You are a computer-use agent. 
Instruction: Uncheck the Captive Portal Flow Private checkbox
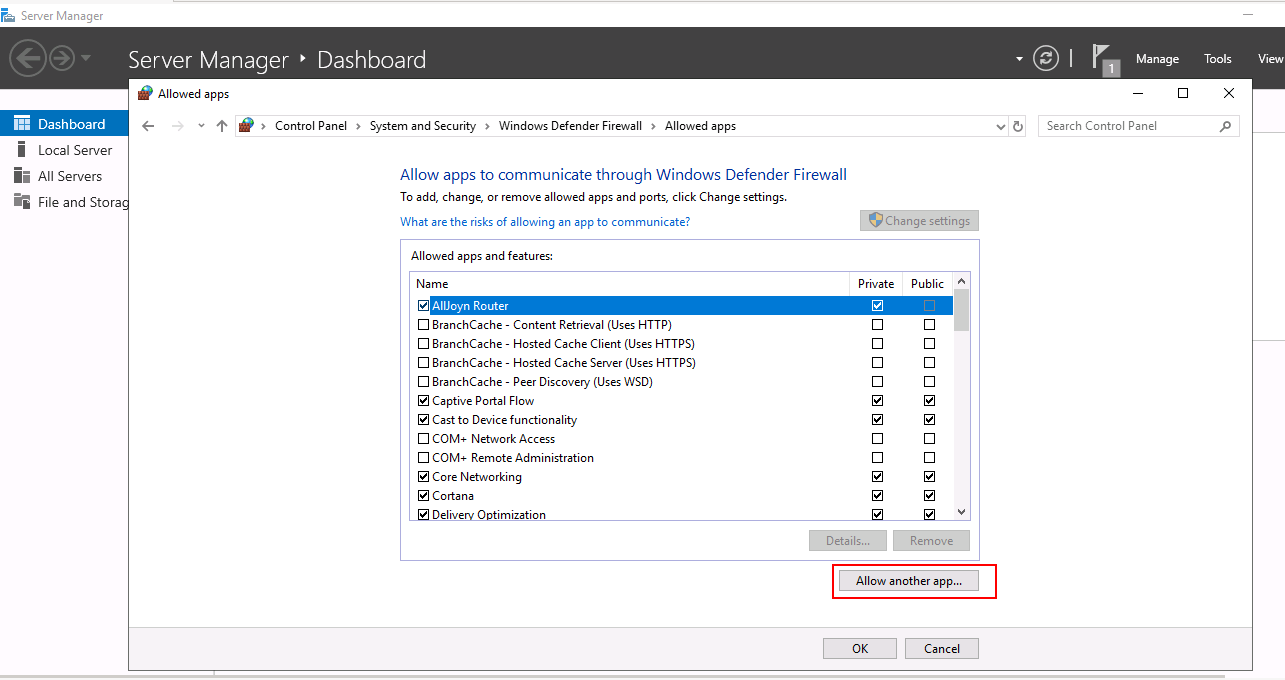[877, 401]
